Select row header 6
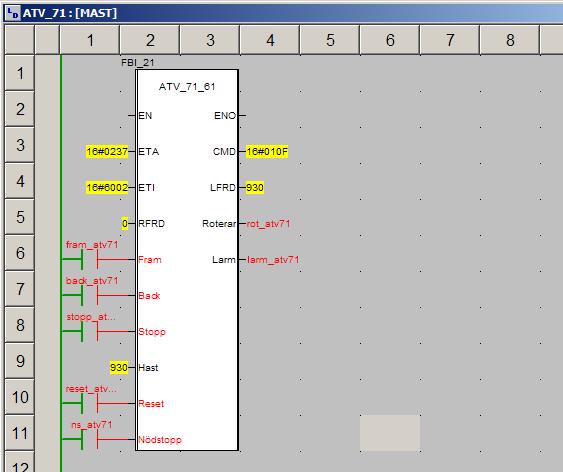563x472 pixels. [20, 253]
